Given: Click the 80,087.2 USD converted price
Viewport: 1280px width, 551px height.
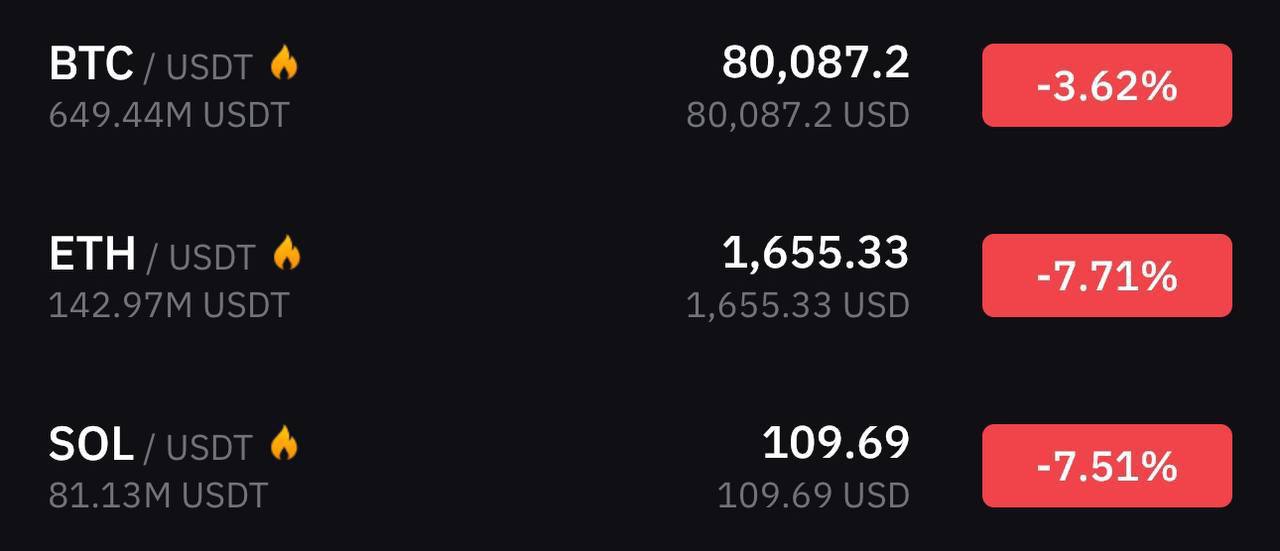Looking at the screenshot, I should [798, 115].
